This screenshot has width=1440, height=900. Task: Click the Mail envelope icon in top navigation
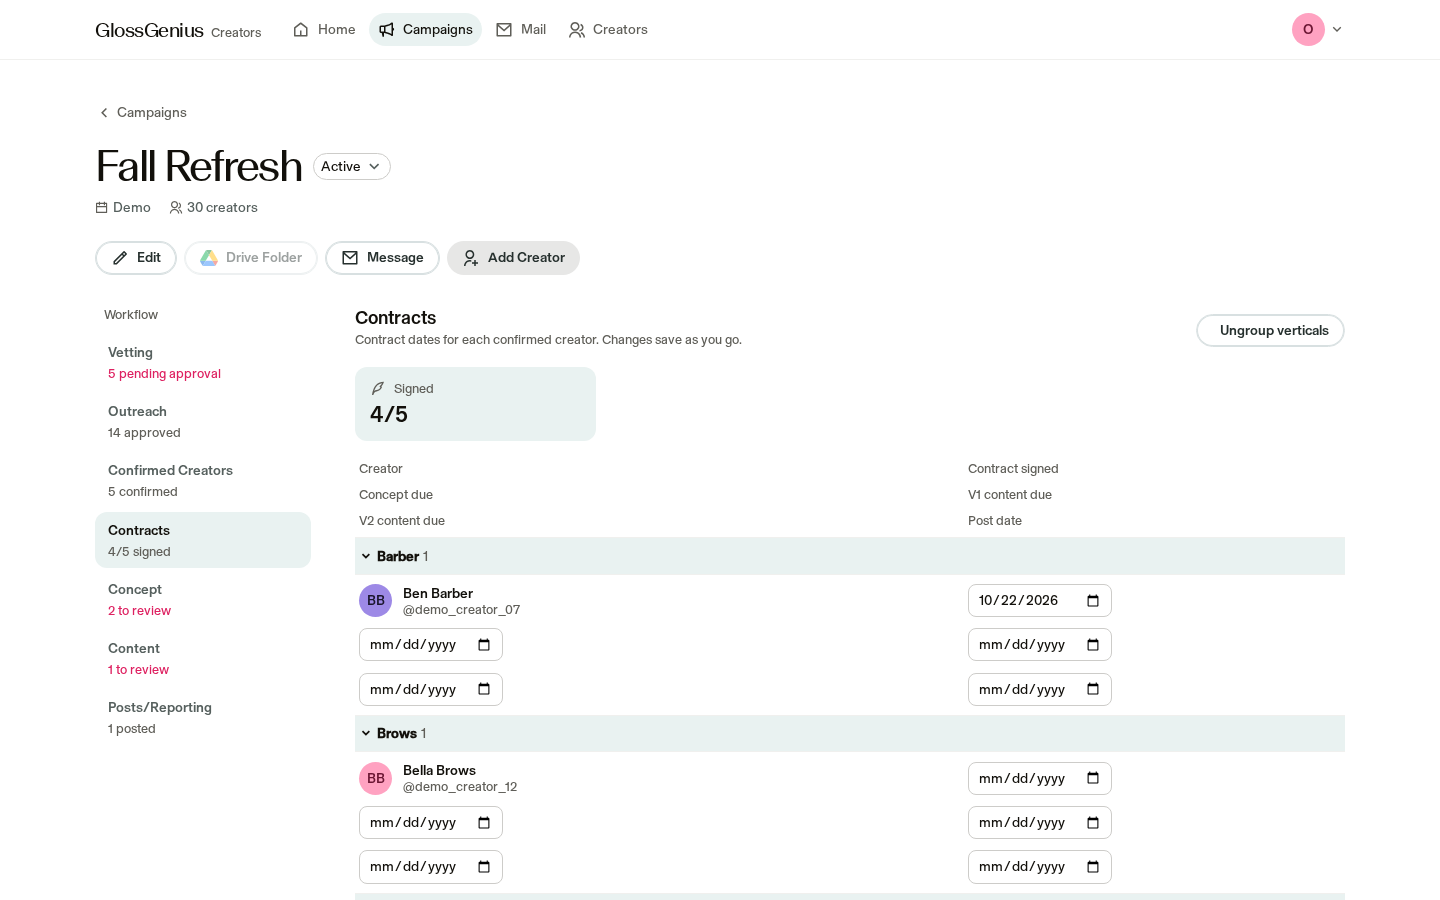pyautogui.click(x=504, y=30)
